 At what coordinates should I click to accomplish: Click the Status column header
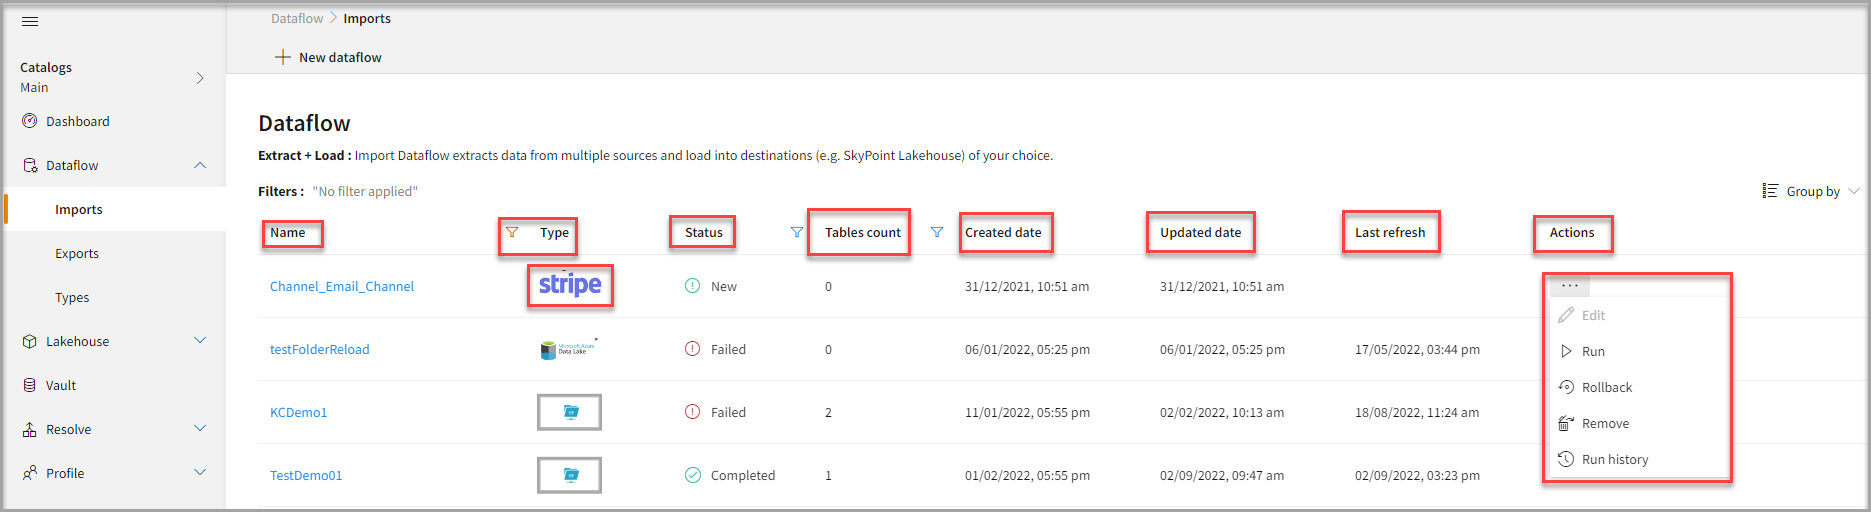pyautogui.click(x=704, y=232)
